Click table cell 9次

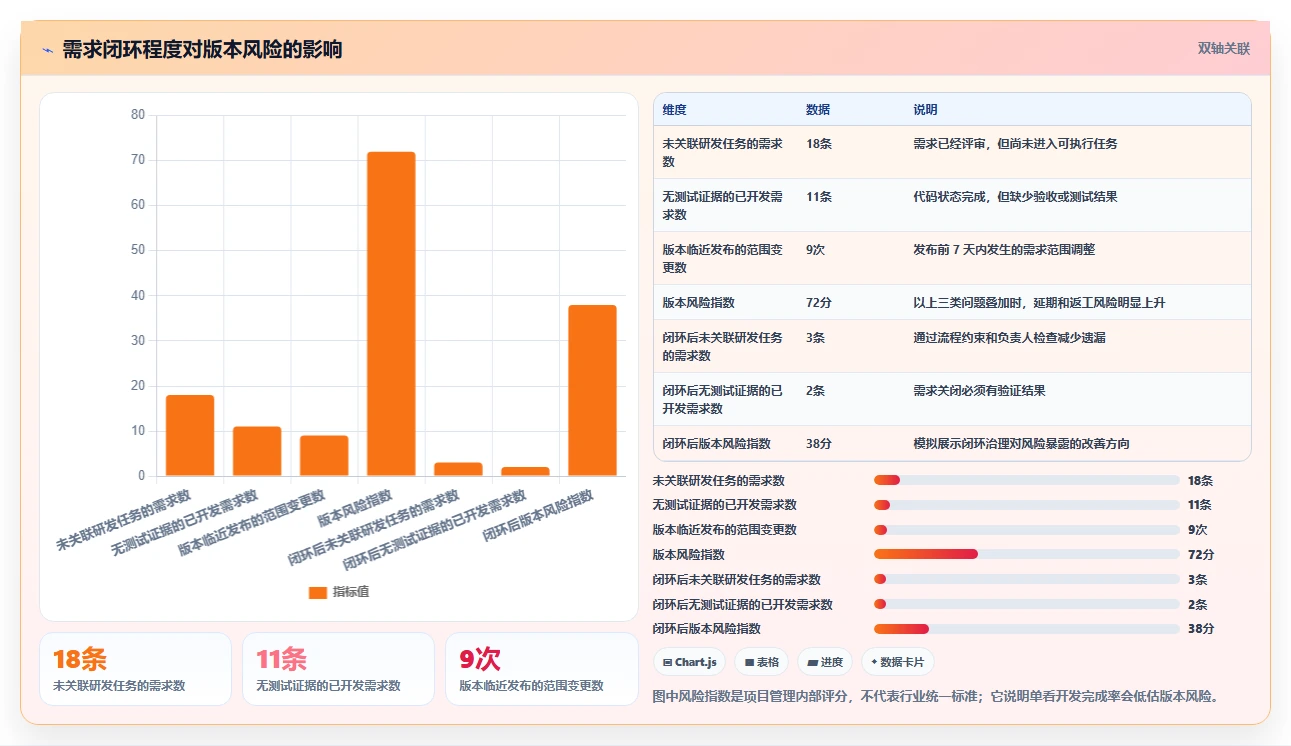[x=815, y=250]
